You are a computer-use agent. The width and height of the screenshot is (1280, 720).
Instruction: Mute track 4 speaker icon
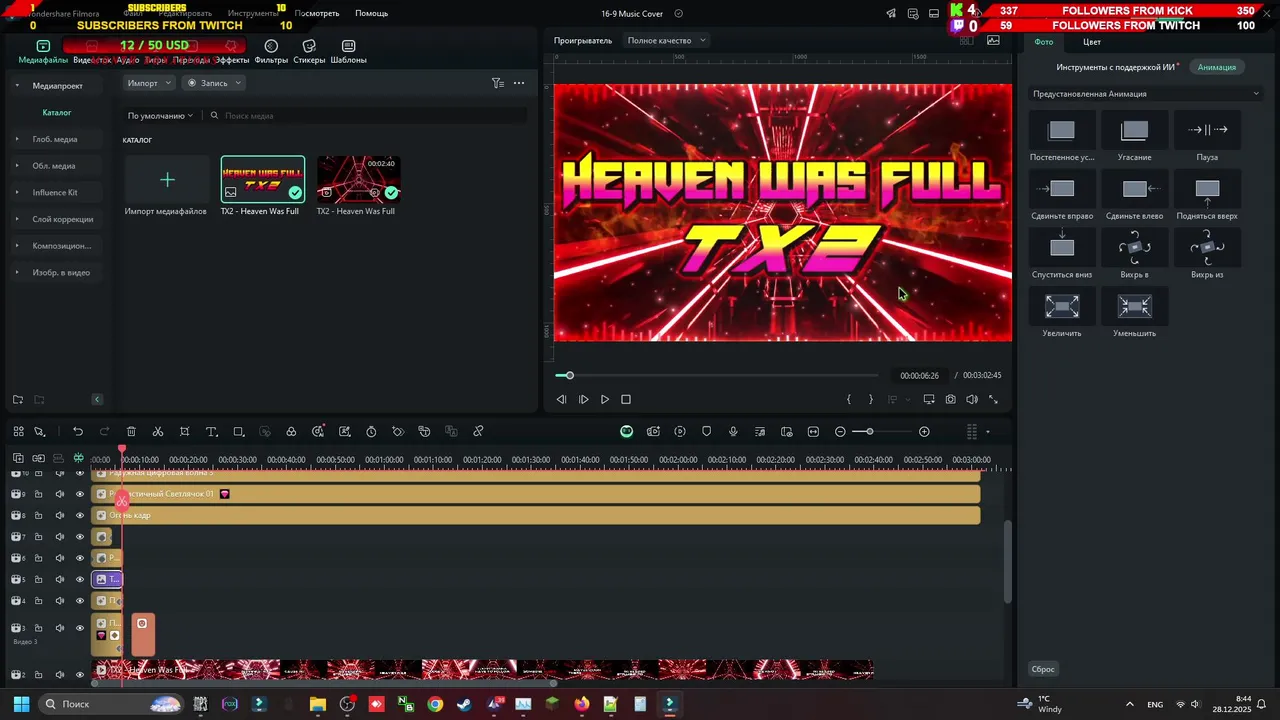click(x=59, y=601)
